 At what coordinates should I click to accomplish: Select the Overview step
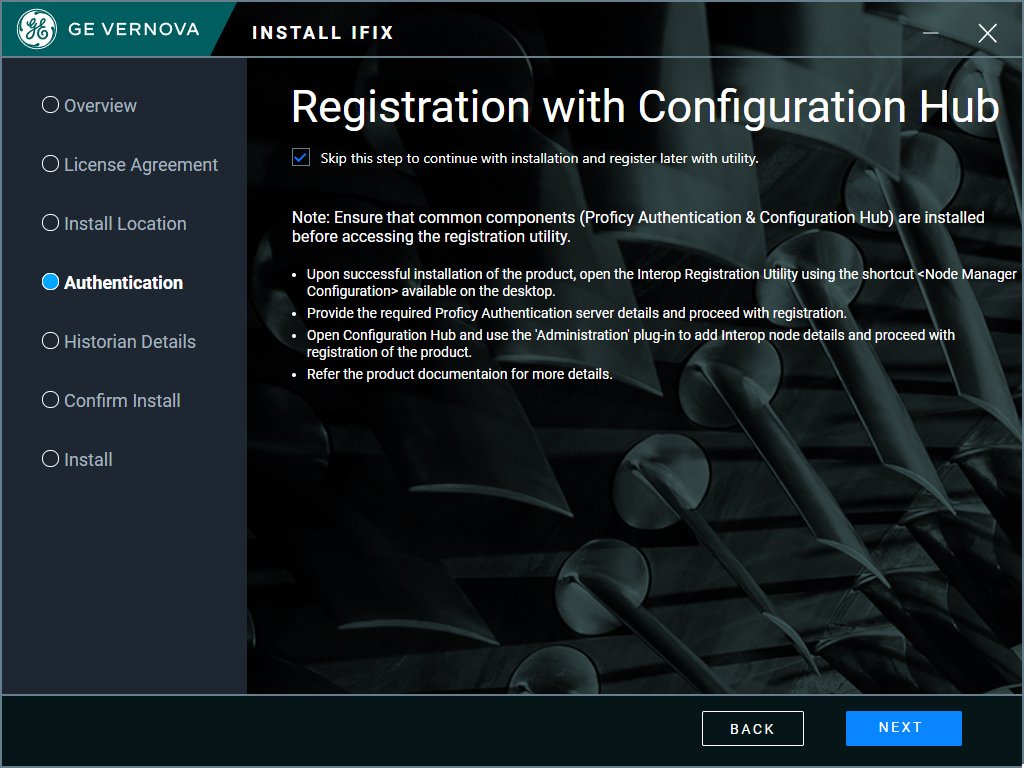coord(89,105)
